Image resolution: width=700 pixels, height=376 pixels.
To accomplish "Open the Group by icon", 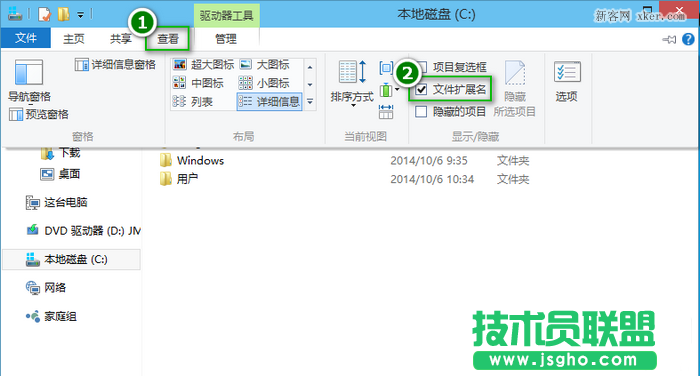I will pos(386,68).
